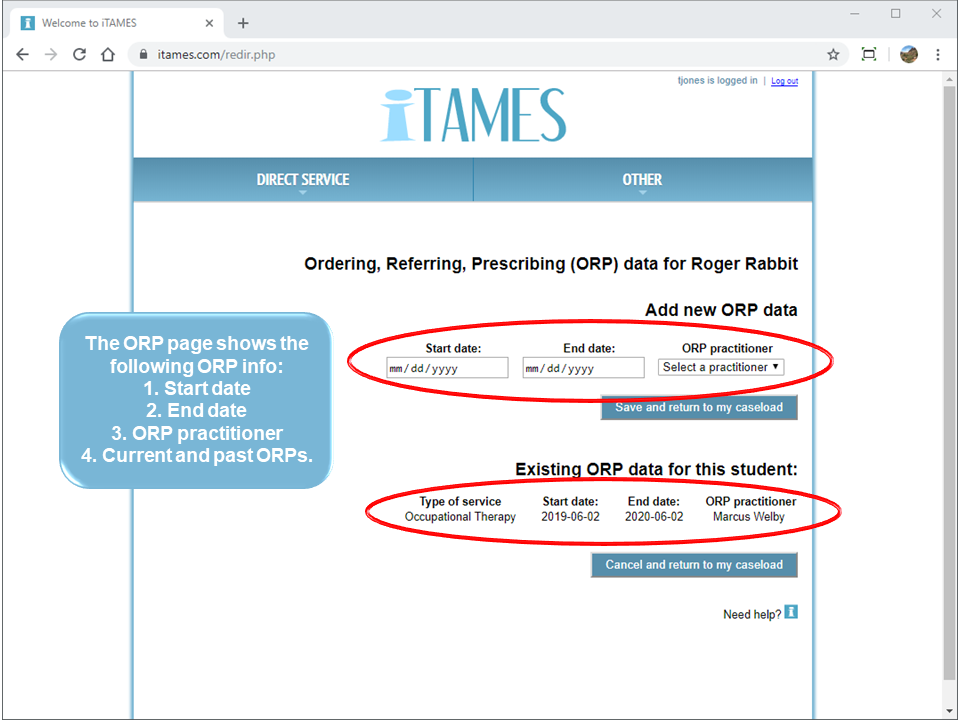
Task: Click Save and return to my caseload
Action: [698, 407]
